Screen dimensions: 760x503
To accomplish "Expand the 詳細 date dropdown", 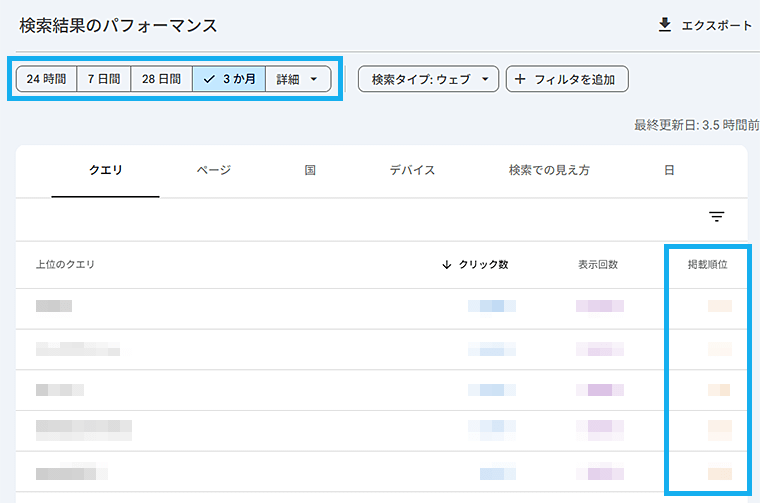I will (298, 79).
